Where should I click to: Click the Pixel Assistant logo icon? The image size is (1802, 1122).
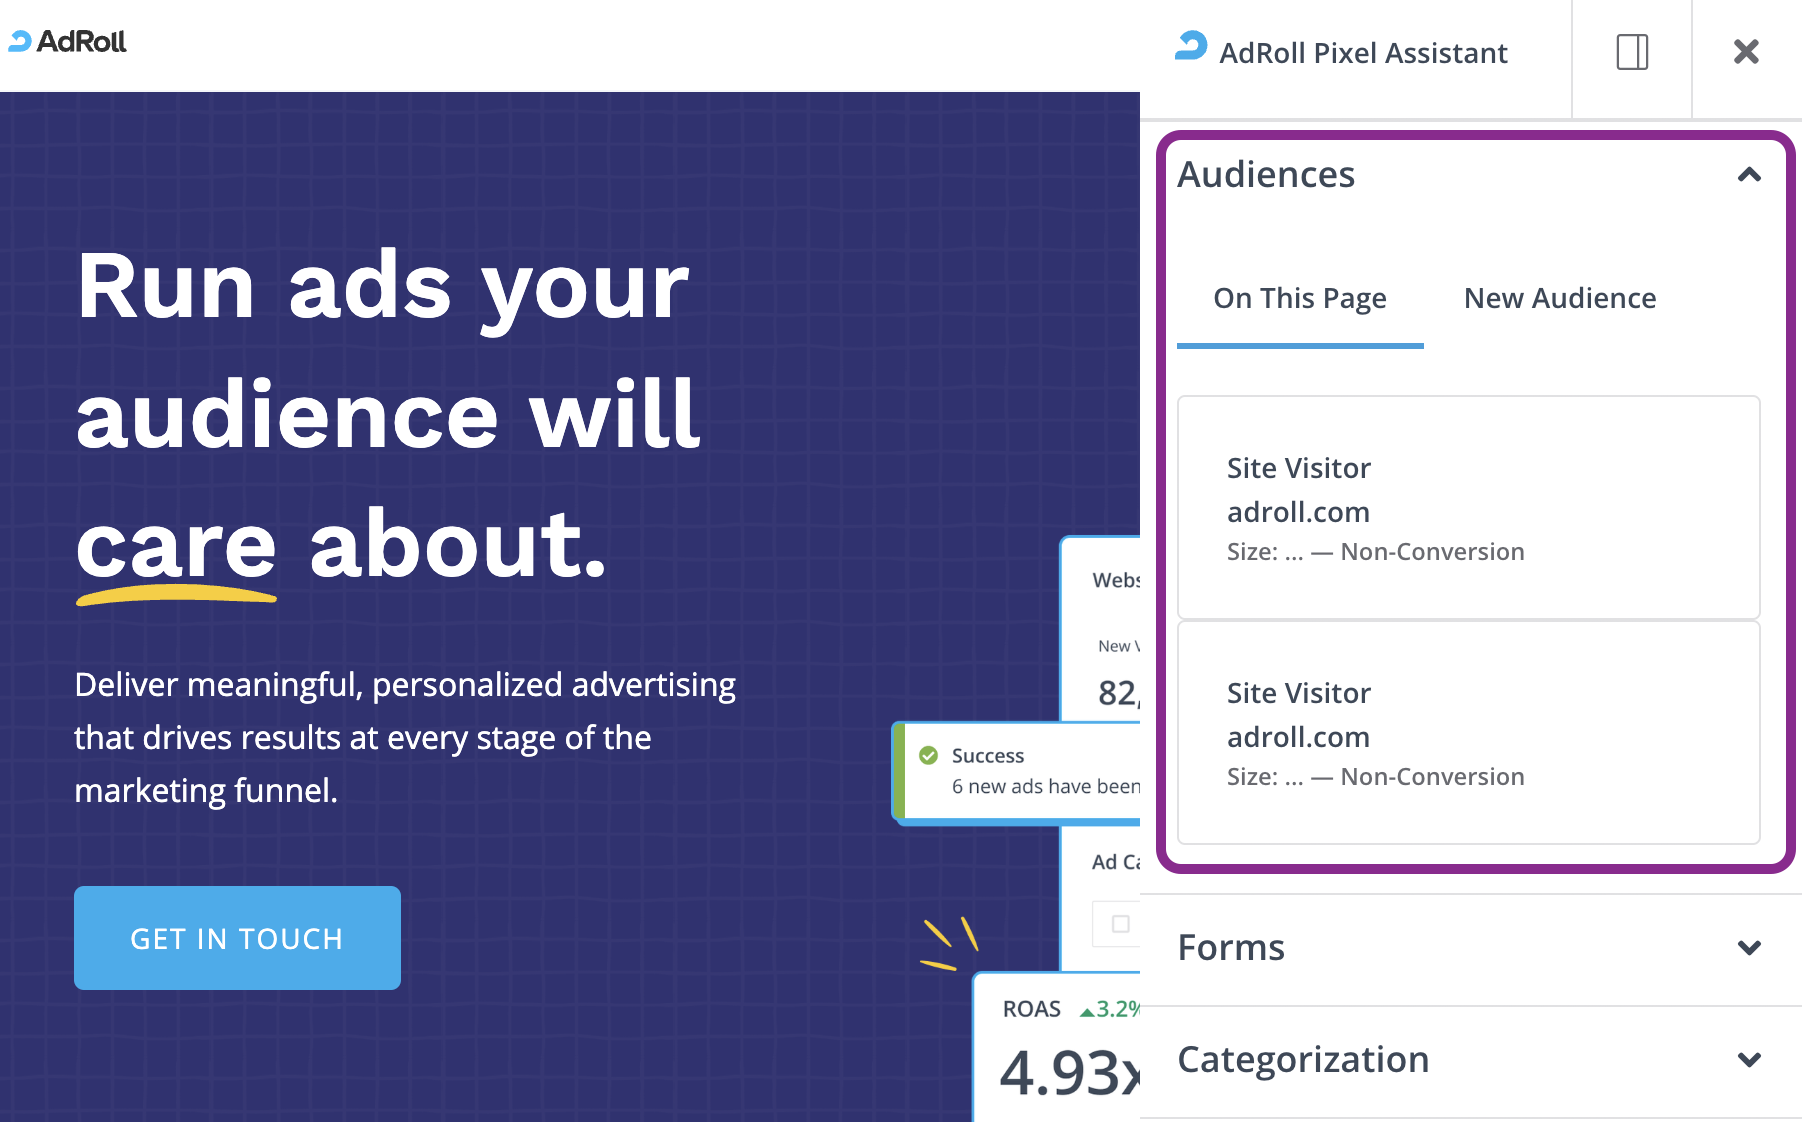coord(1191,46)
